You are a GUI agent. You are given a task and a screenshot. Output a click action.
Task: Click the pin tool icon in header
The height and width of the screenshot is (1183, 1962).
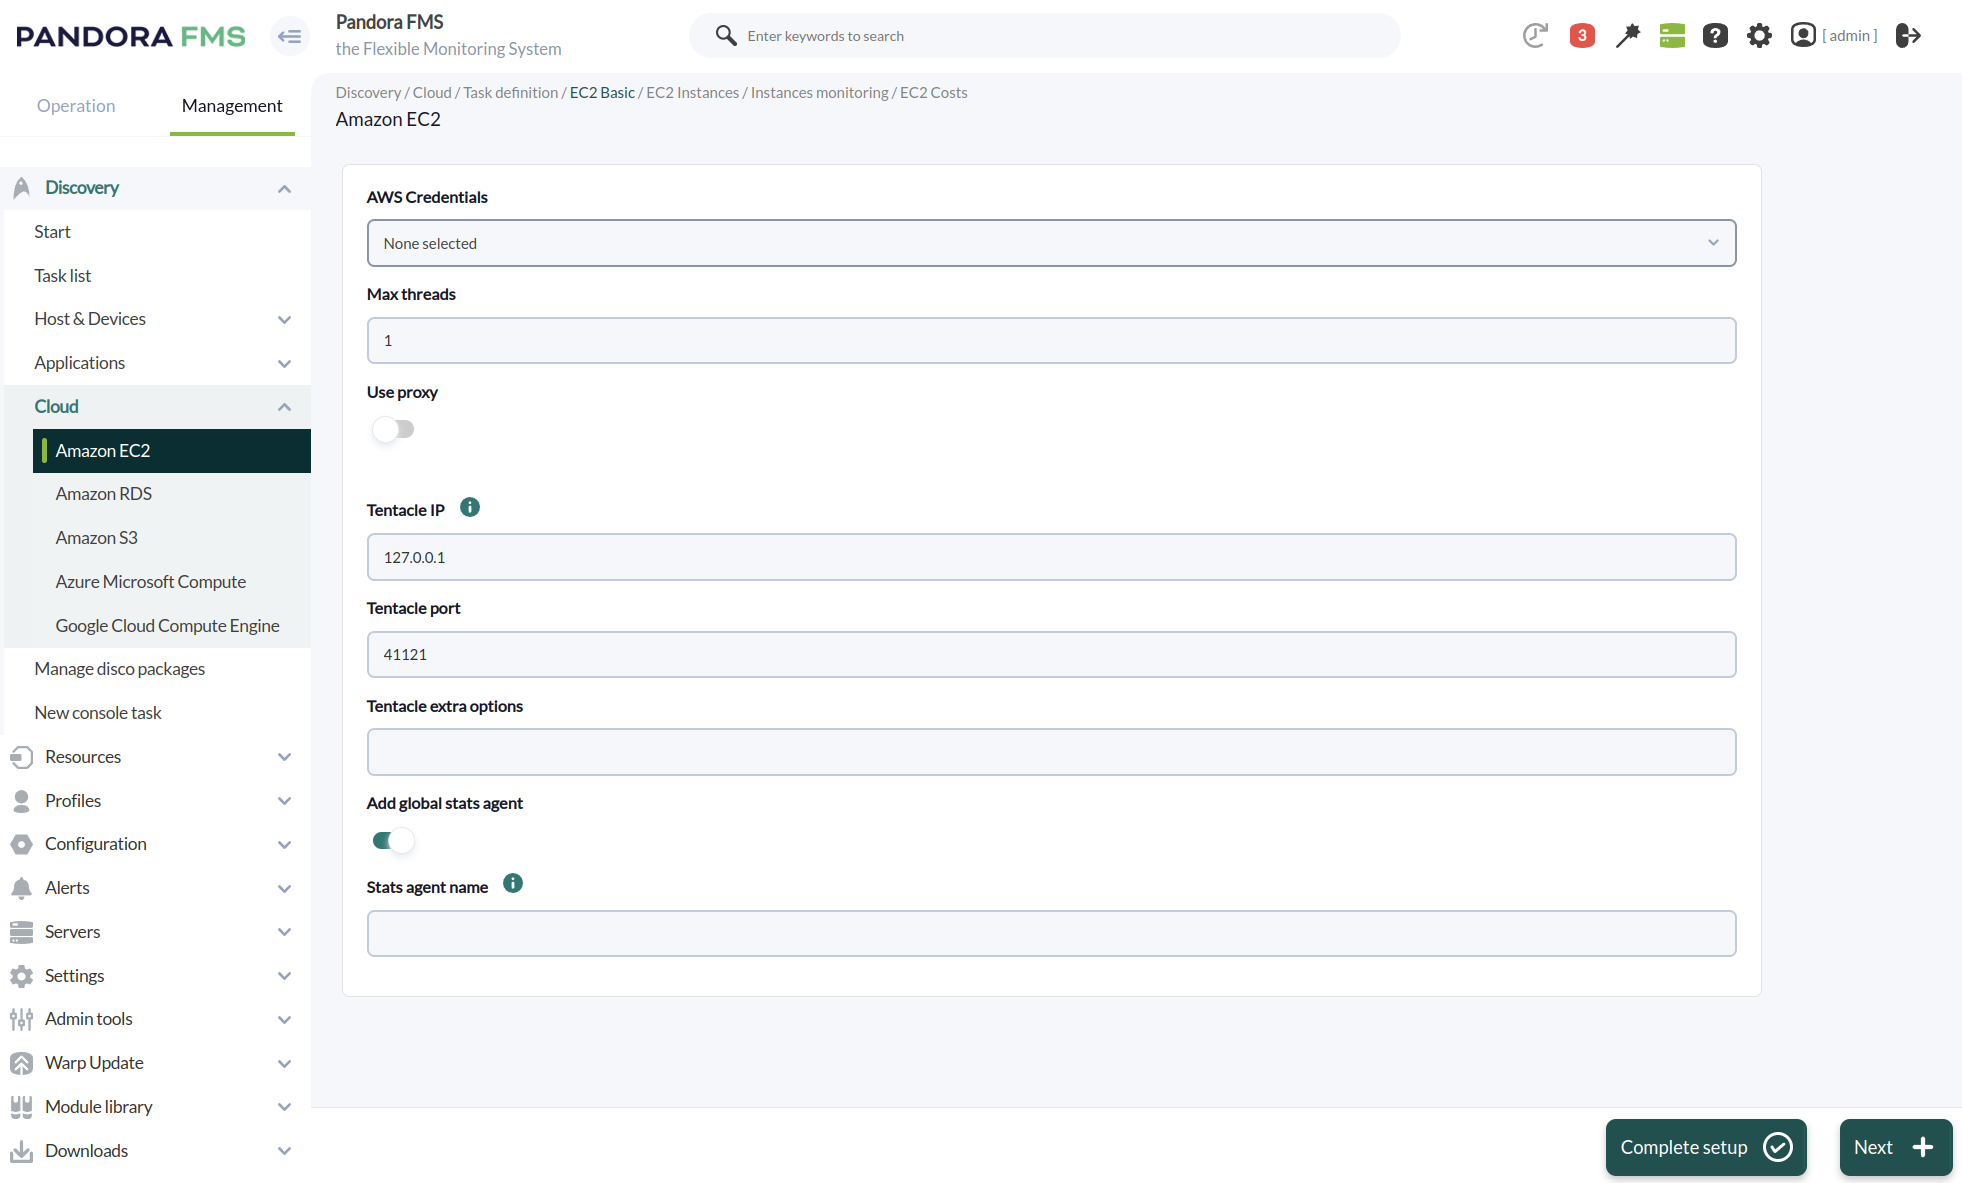(1627, 36)
